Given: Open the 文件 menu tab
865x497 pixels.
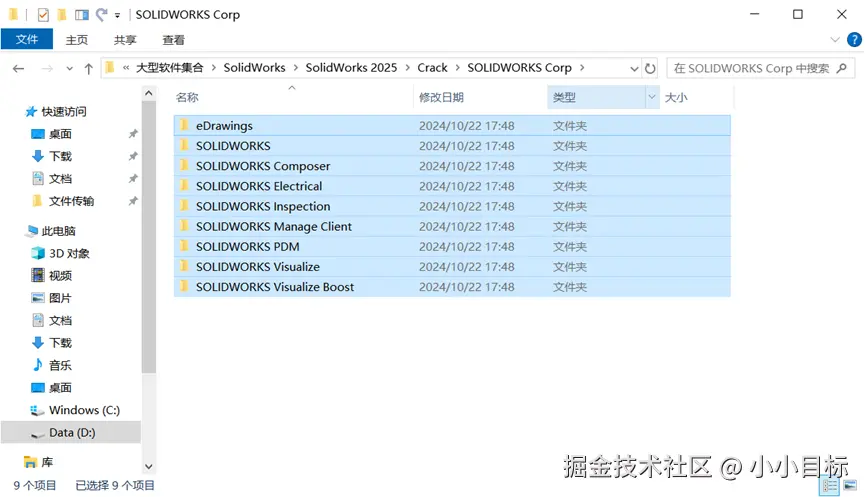Looking at the screenshot, I should pos(26,40).
